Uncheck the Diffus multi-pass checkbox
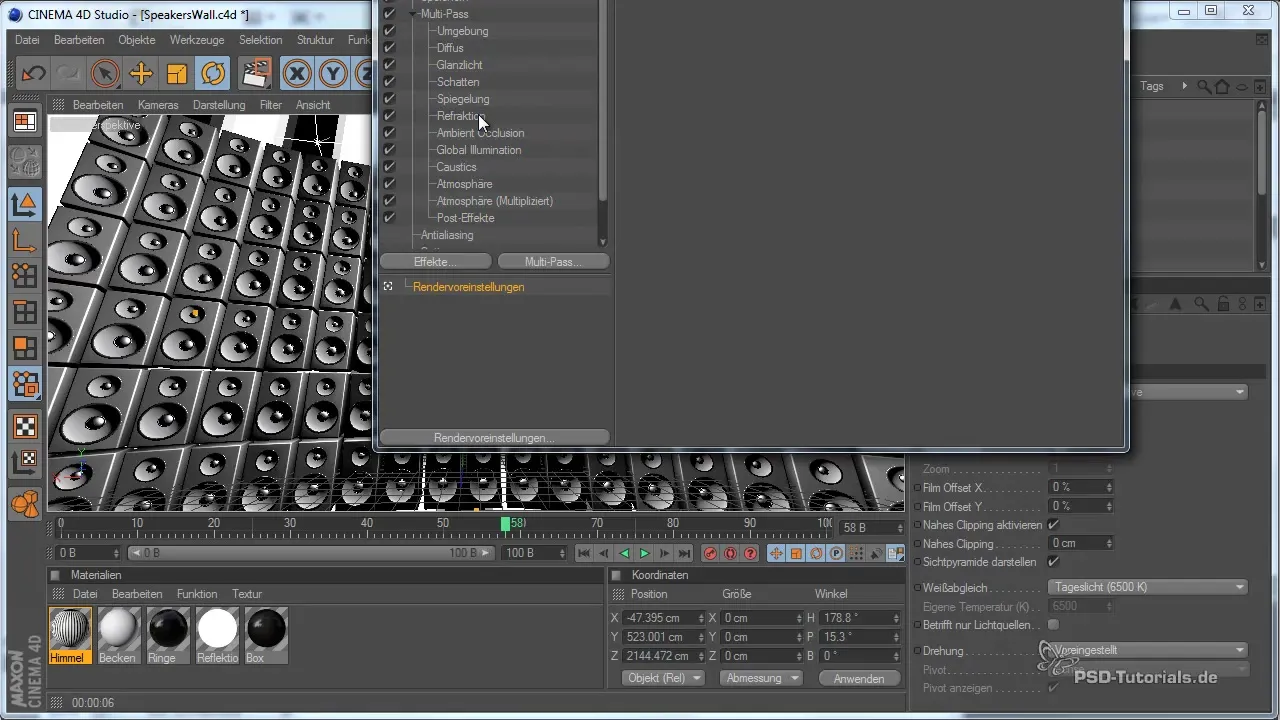This screenshot has height=720, width=1280. pos(390,48)
